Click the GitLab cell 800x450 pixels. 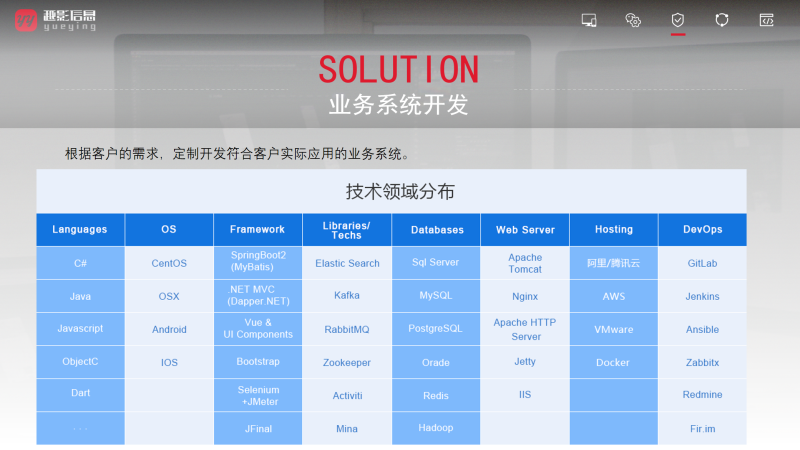coord(703,263)
